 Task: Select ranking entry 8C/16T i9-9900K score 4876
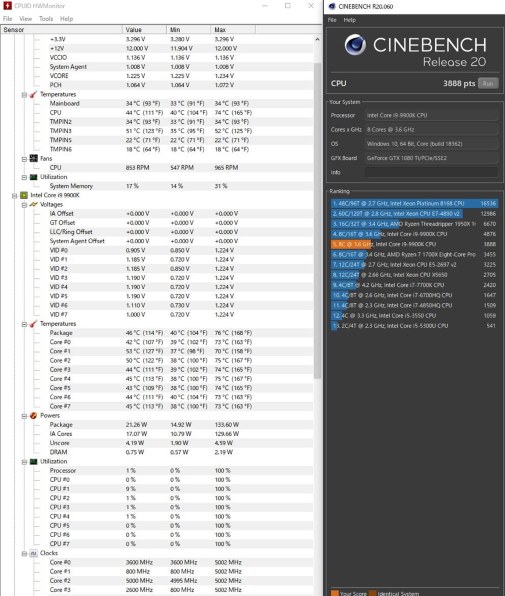pyautogui.click(x=414, y=234)
